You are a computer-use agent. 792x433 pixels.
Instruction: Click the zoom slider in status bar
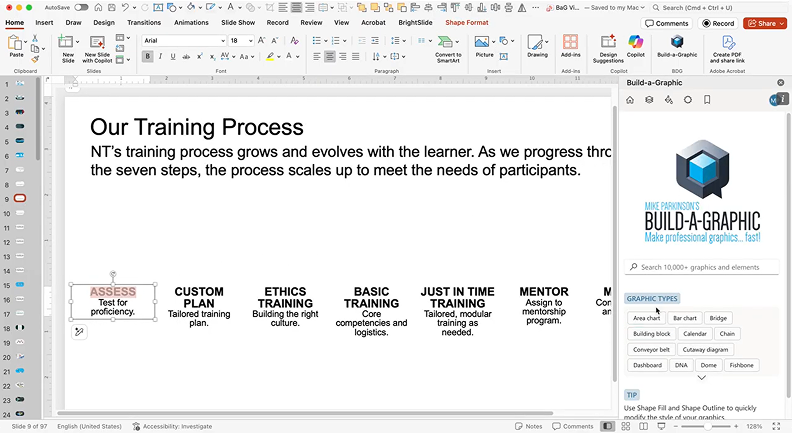click(x=708, y=426)
